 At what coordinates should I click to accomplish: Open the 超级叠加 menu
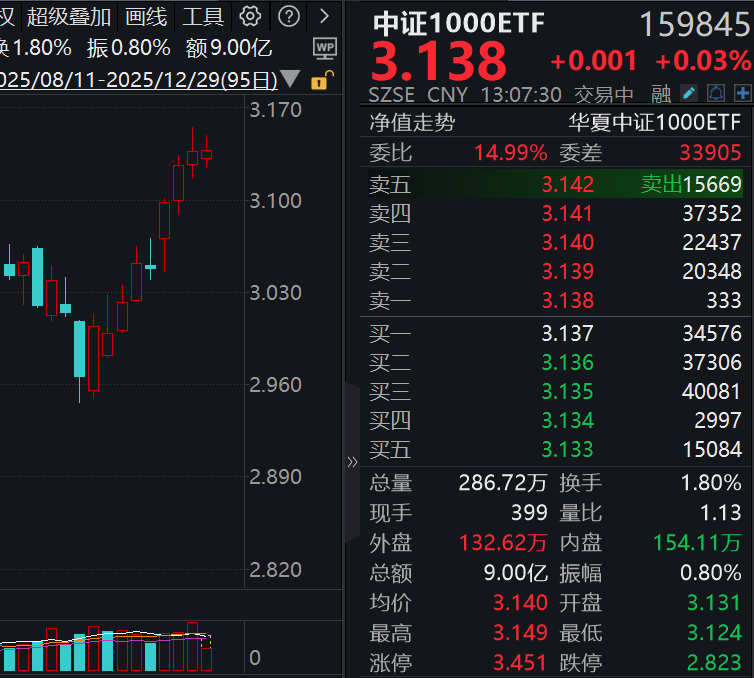point(69,16)
